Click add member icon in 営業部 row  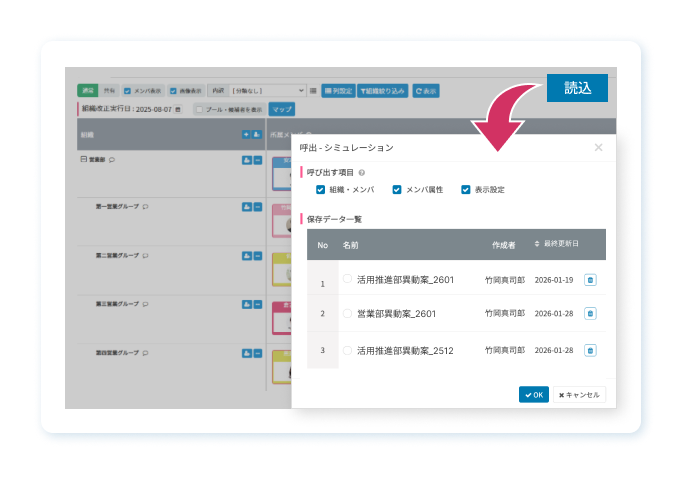coord(246,159)
